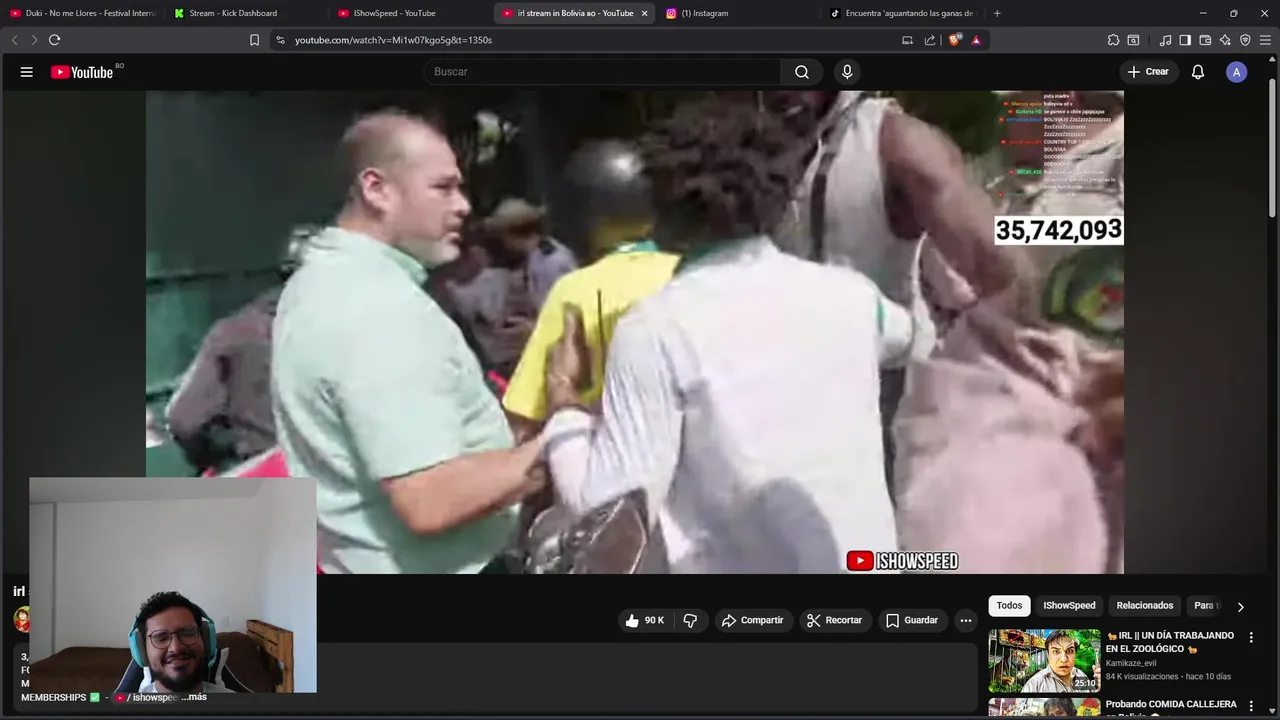Switch to the IShowSpeed YouTube tab
Image resolution: width=1280 pixels, height=720 pixels.
coord(409,13)
